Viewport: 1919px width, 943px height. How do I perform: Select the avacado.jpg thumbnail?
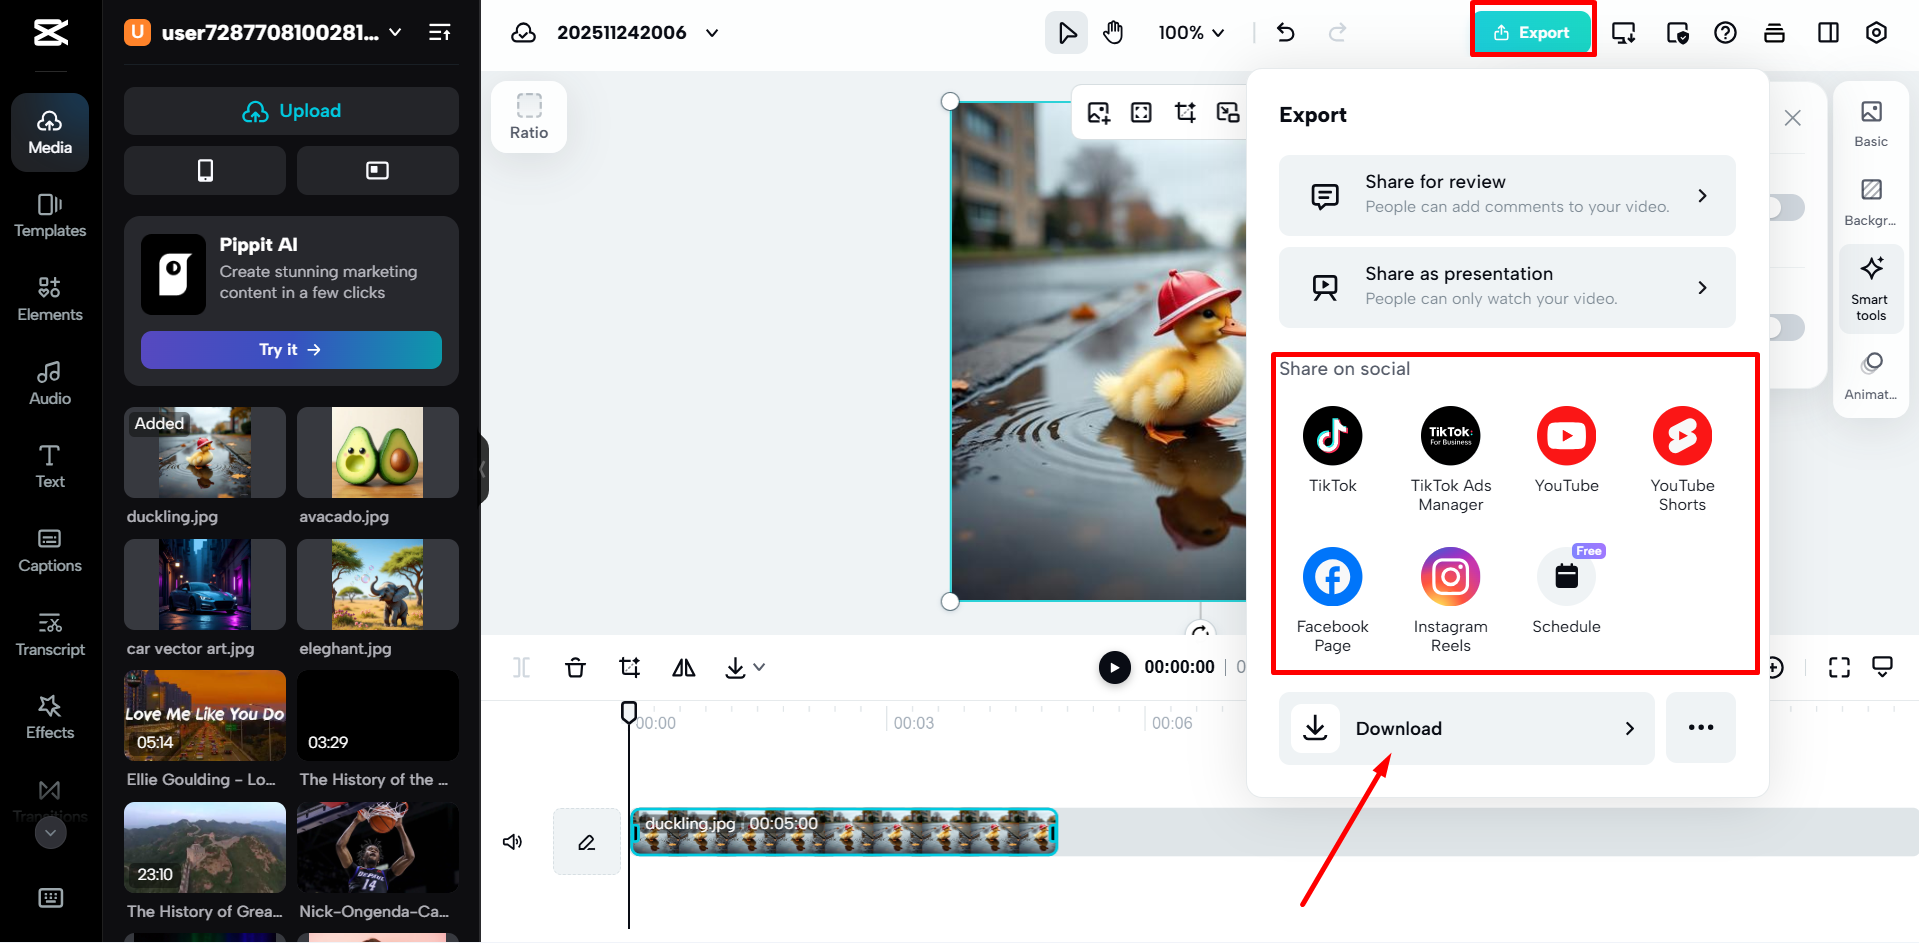(378, 452)
